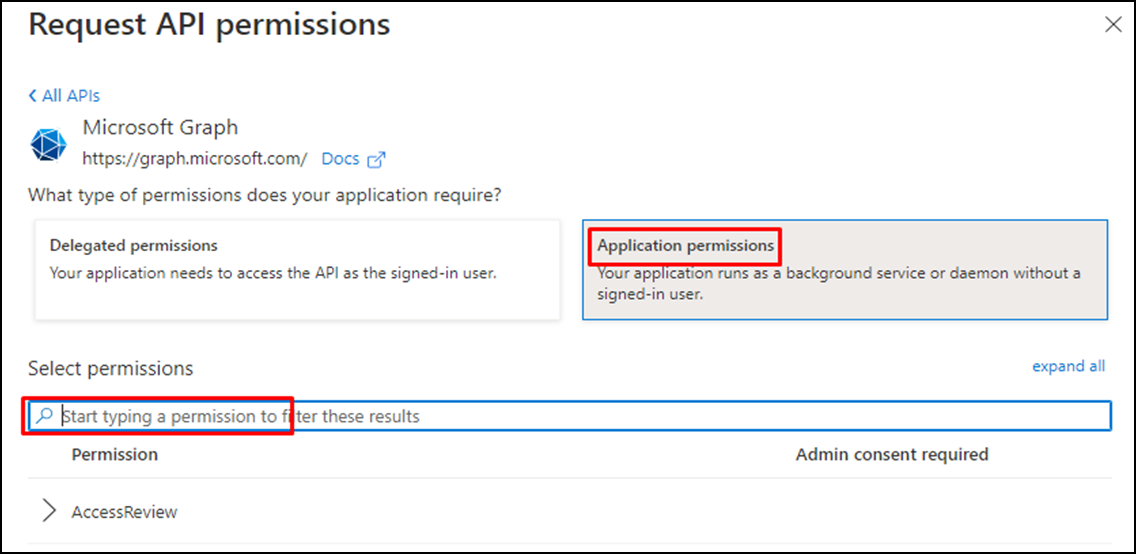Click the Delegated permissions heading text
Viewport: 1136px width, 554px height.
point(133,245)
